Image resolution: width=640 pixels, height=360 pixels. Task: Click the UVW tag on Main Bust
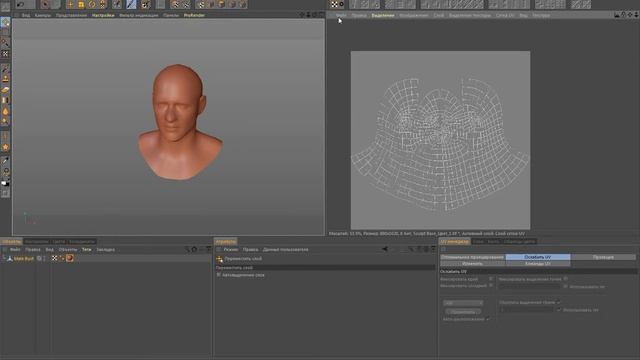coord(55,258)
